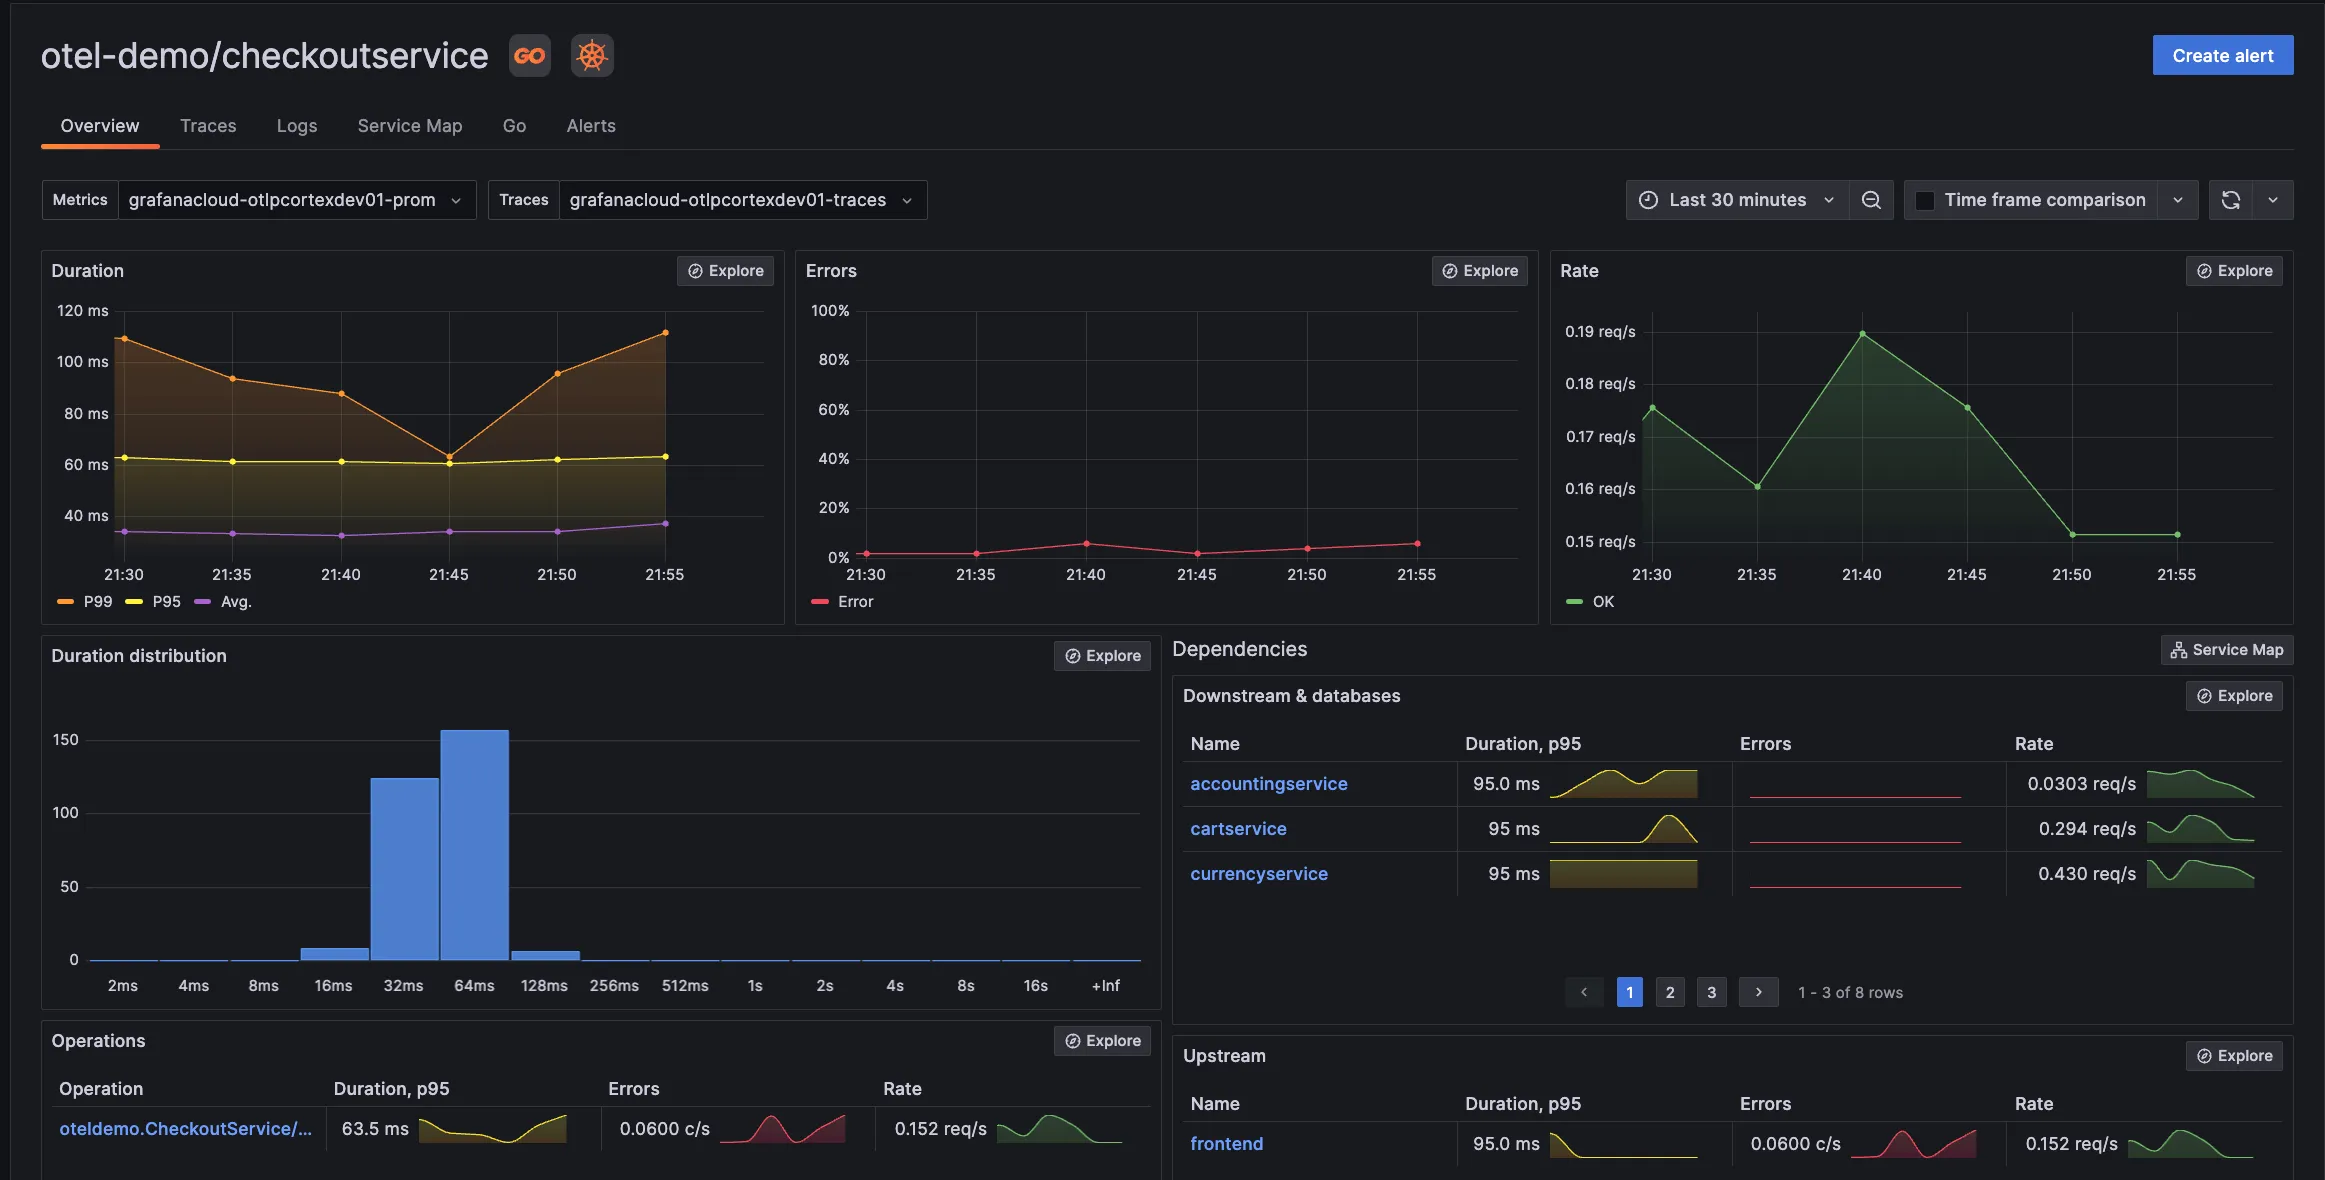Navigate to page 2 of dependencies
The width and height of the screenshot is (2325, 1180).
point(1670,992)
